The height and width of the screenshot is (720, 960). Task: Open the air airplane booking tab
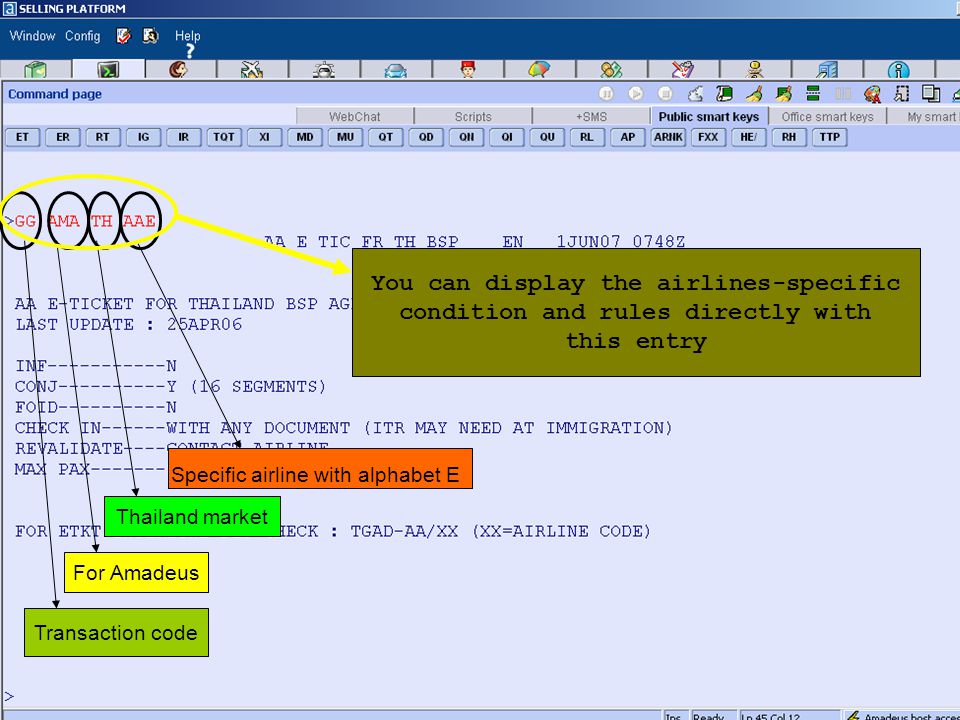(x=252, y=69)
